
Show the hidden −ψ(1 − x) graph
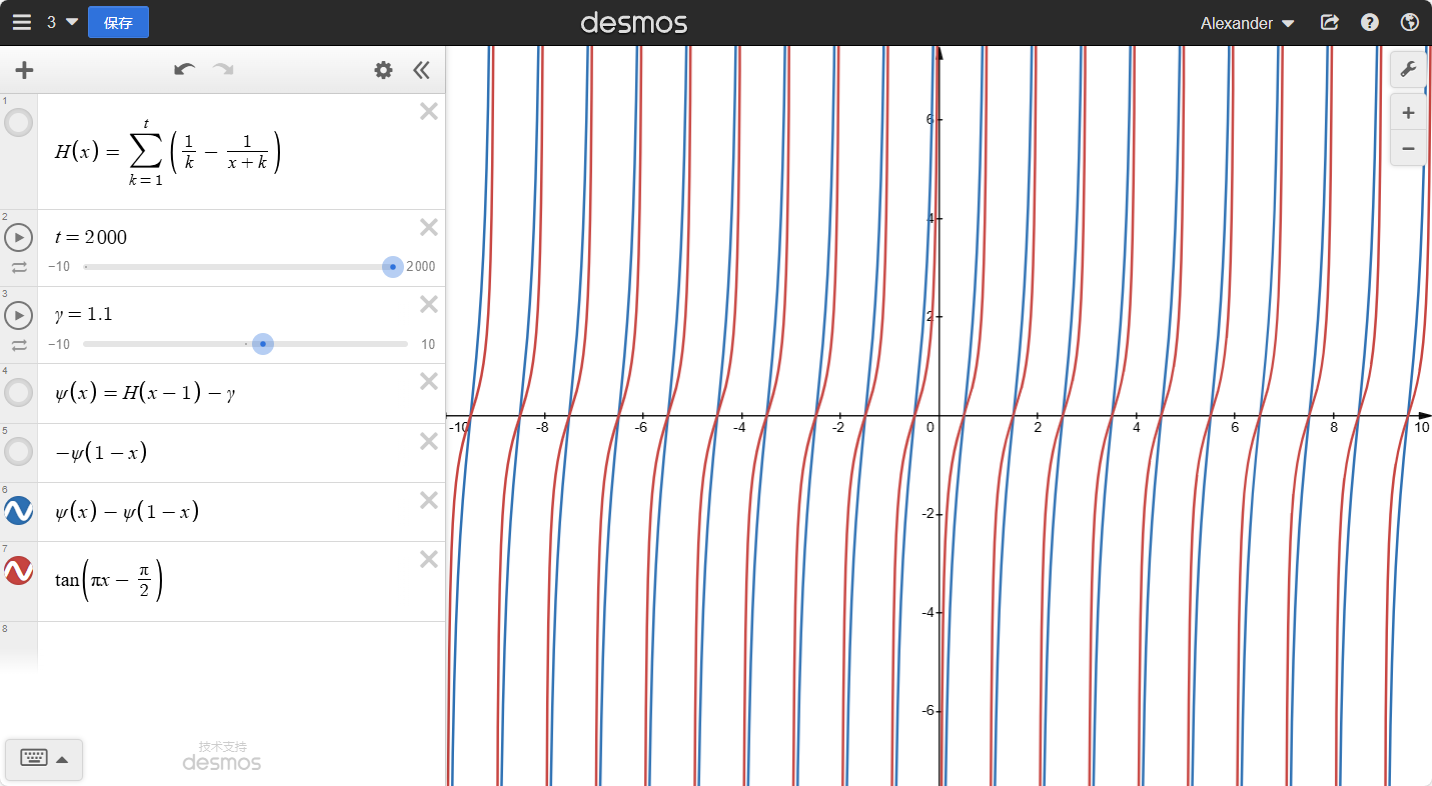coord(19,452)
